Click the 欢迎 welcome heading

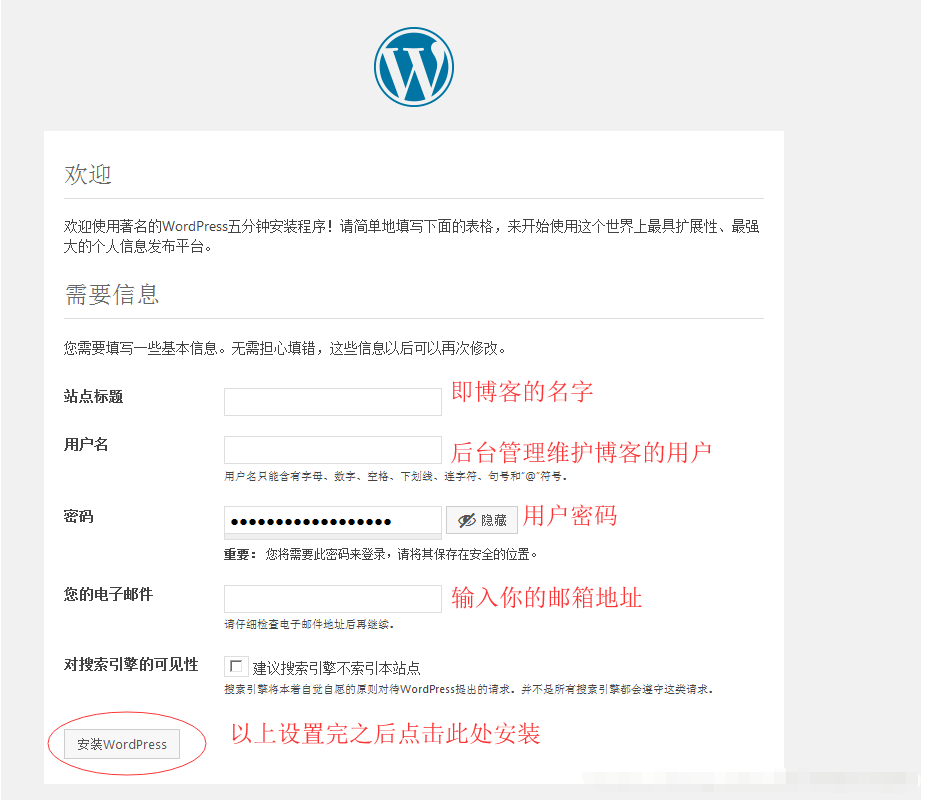pos(88,175)
